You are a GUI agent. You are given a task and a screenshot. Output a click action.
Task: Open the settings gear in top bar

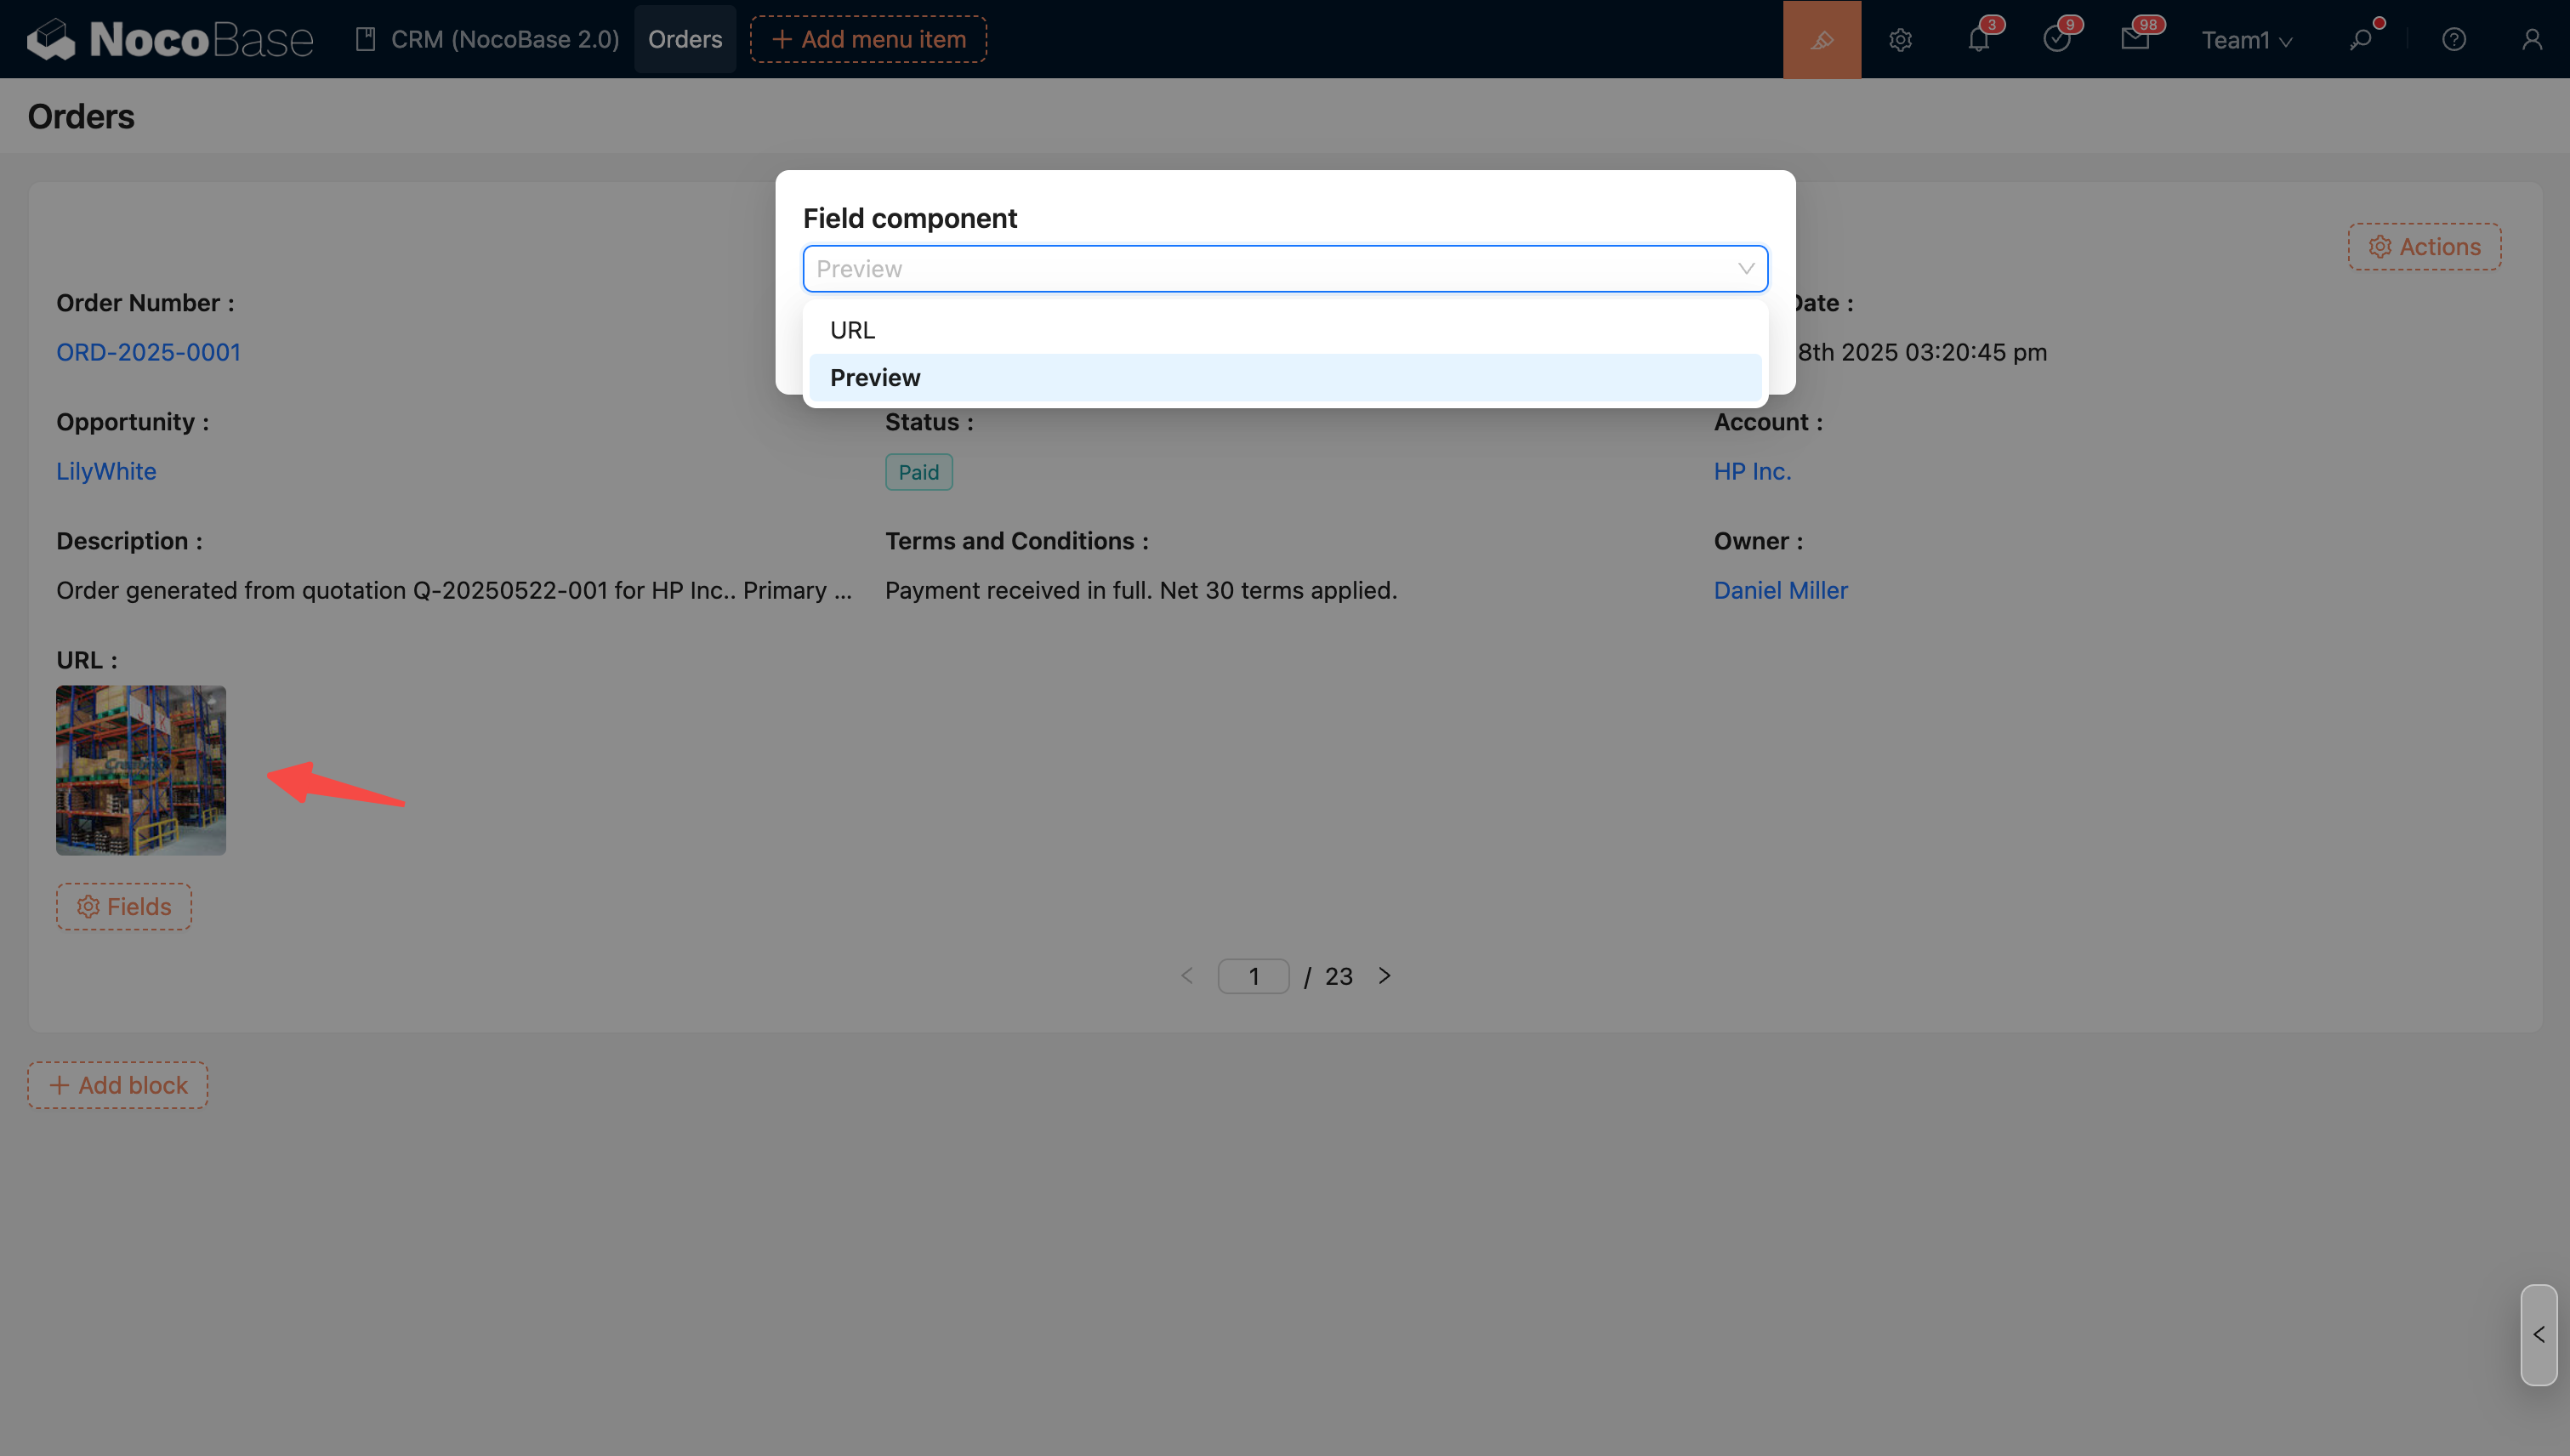(x=1900, y=40)
